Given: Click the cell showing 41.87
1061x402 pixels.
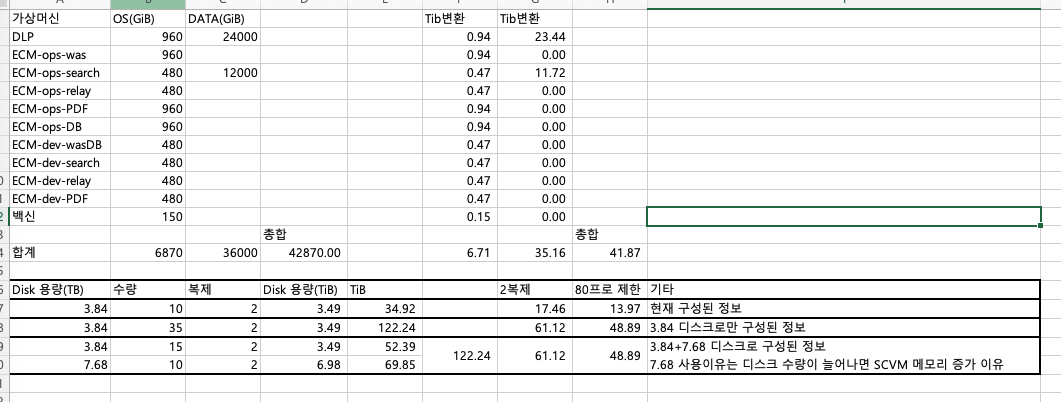Looking at the screenshot, I should click(x=608, y=254).
